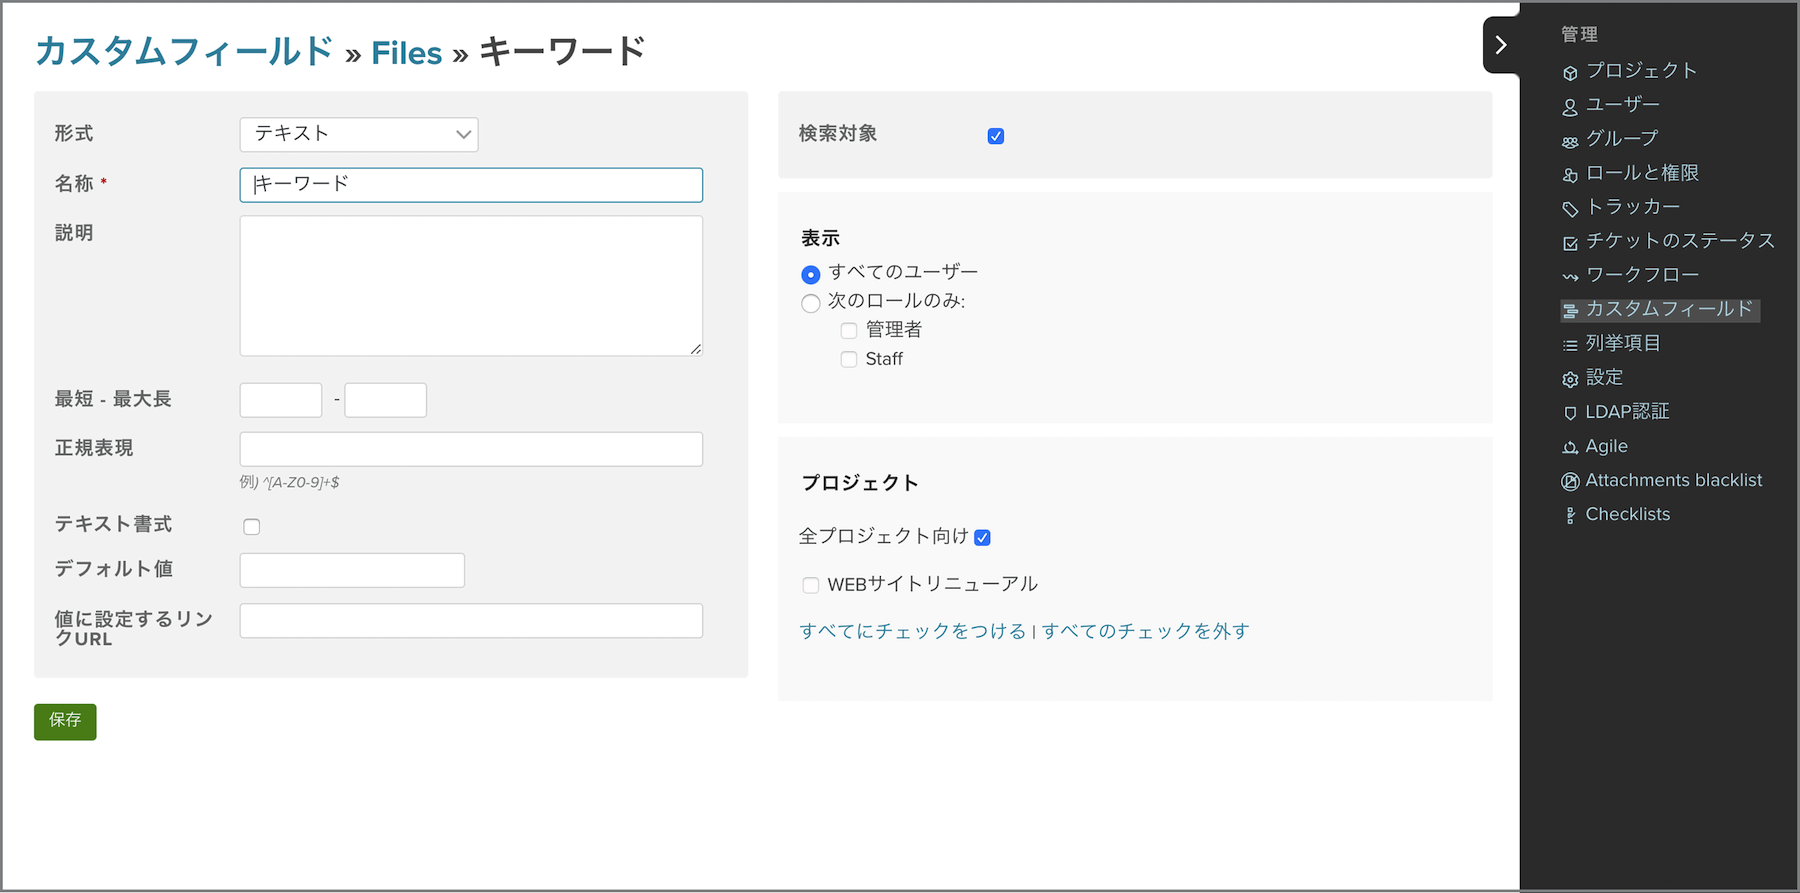This screenshot has width=1800, height=893.
Task: Open プロジェクト in the admin menu
Action: (x=1641, y=71)
